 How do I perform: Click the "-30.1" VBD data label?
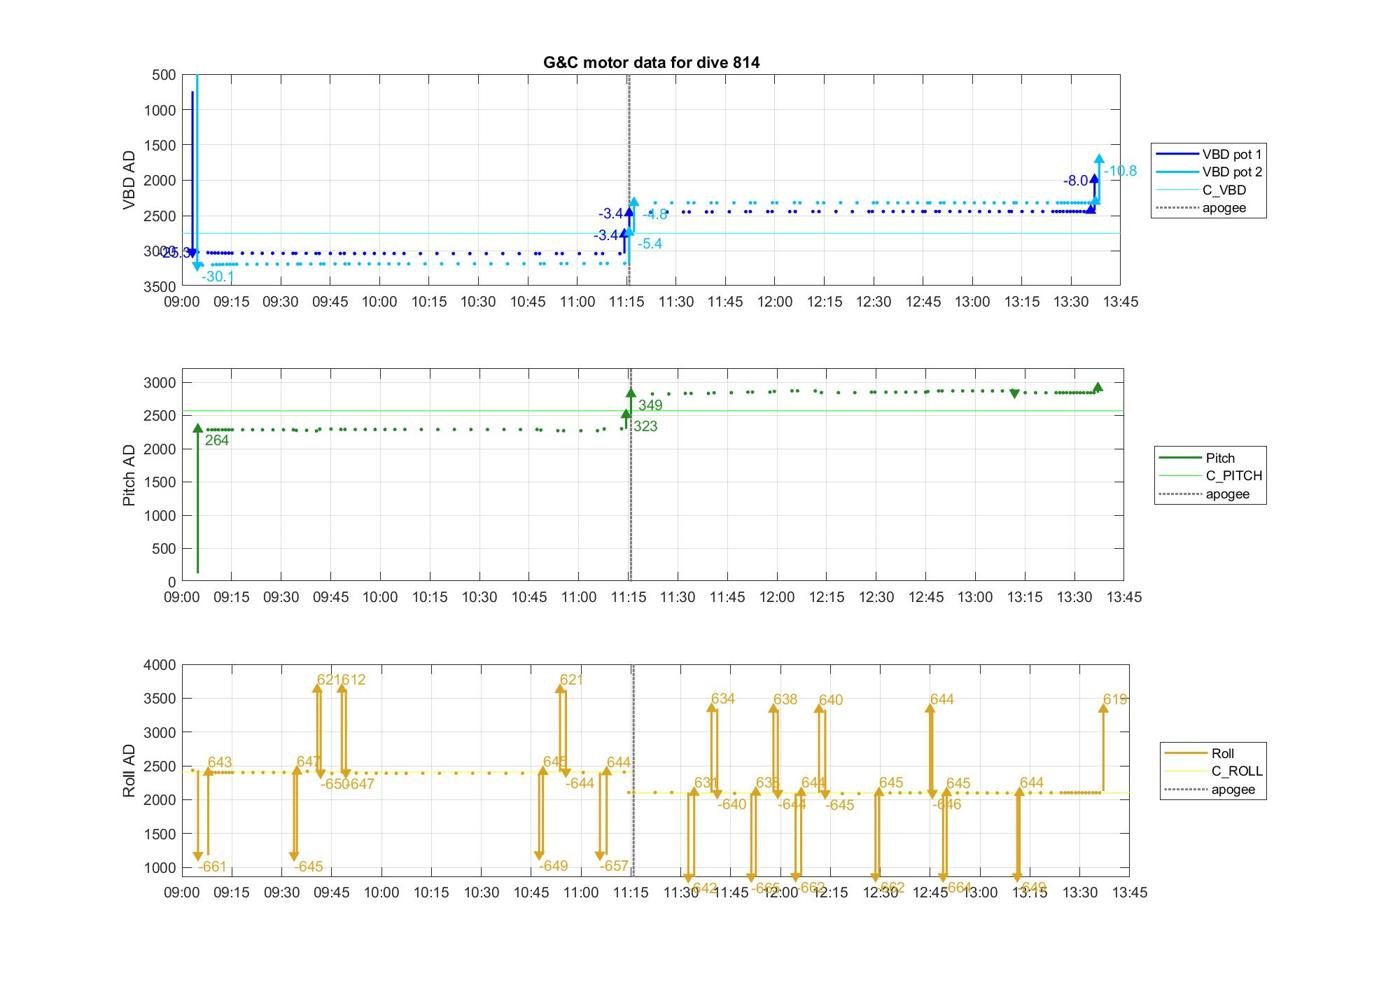pyautogui.click(x=217, y=277)
